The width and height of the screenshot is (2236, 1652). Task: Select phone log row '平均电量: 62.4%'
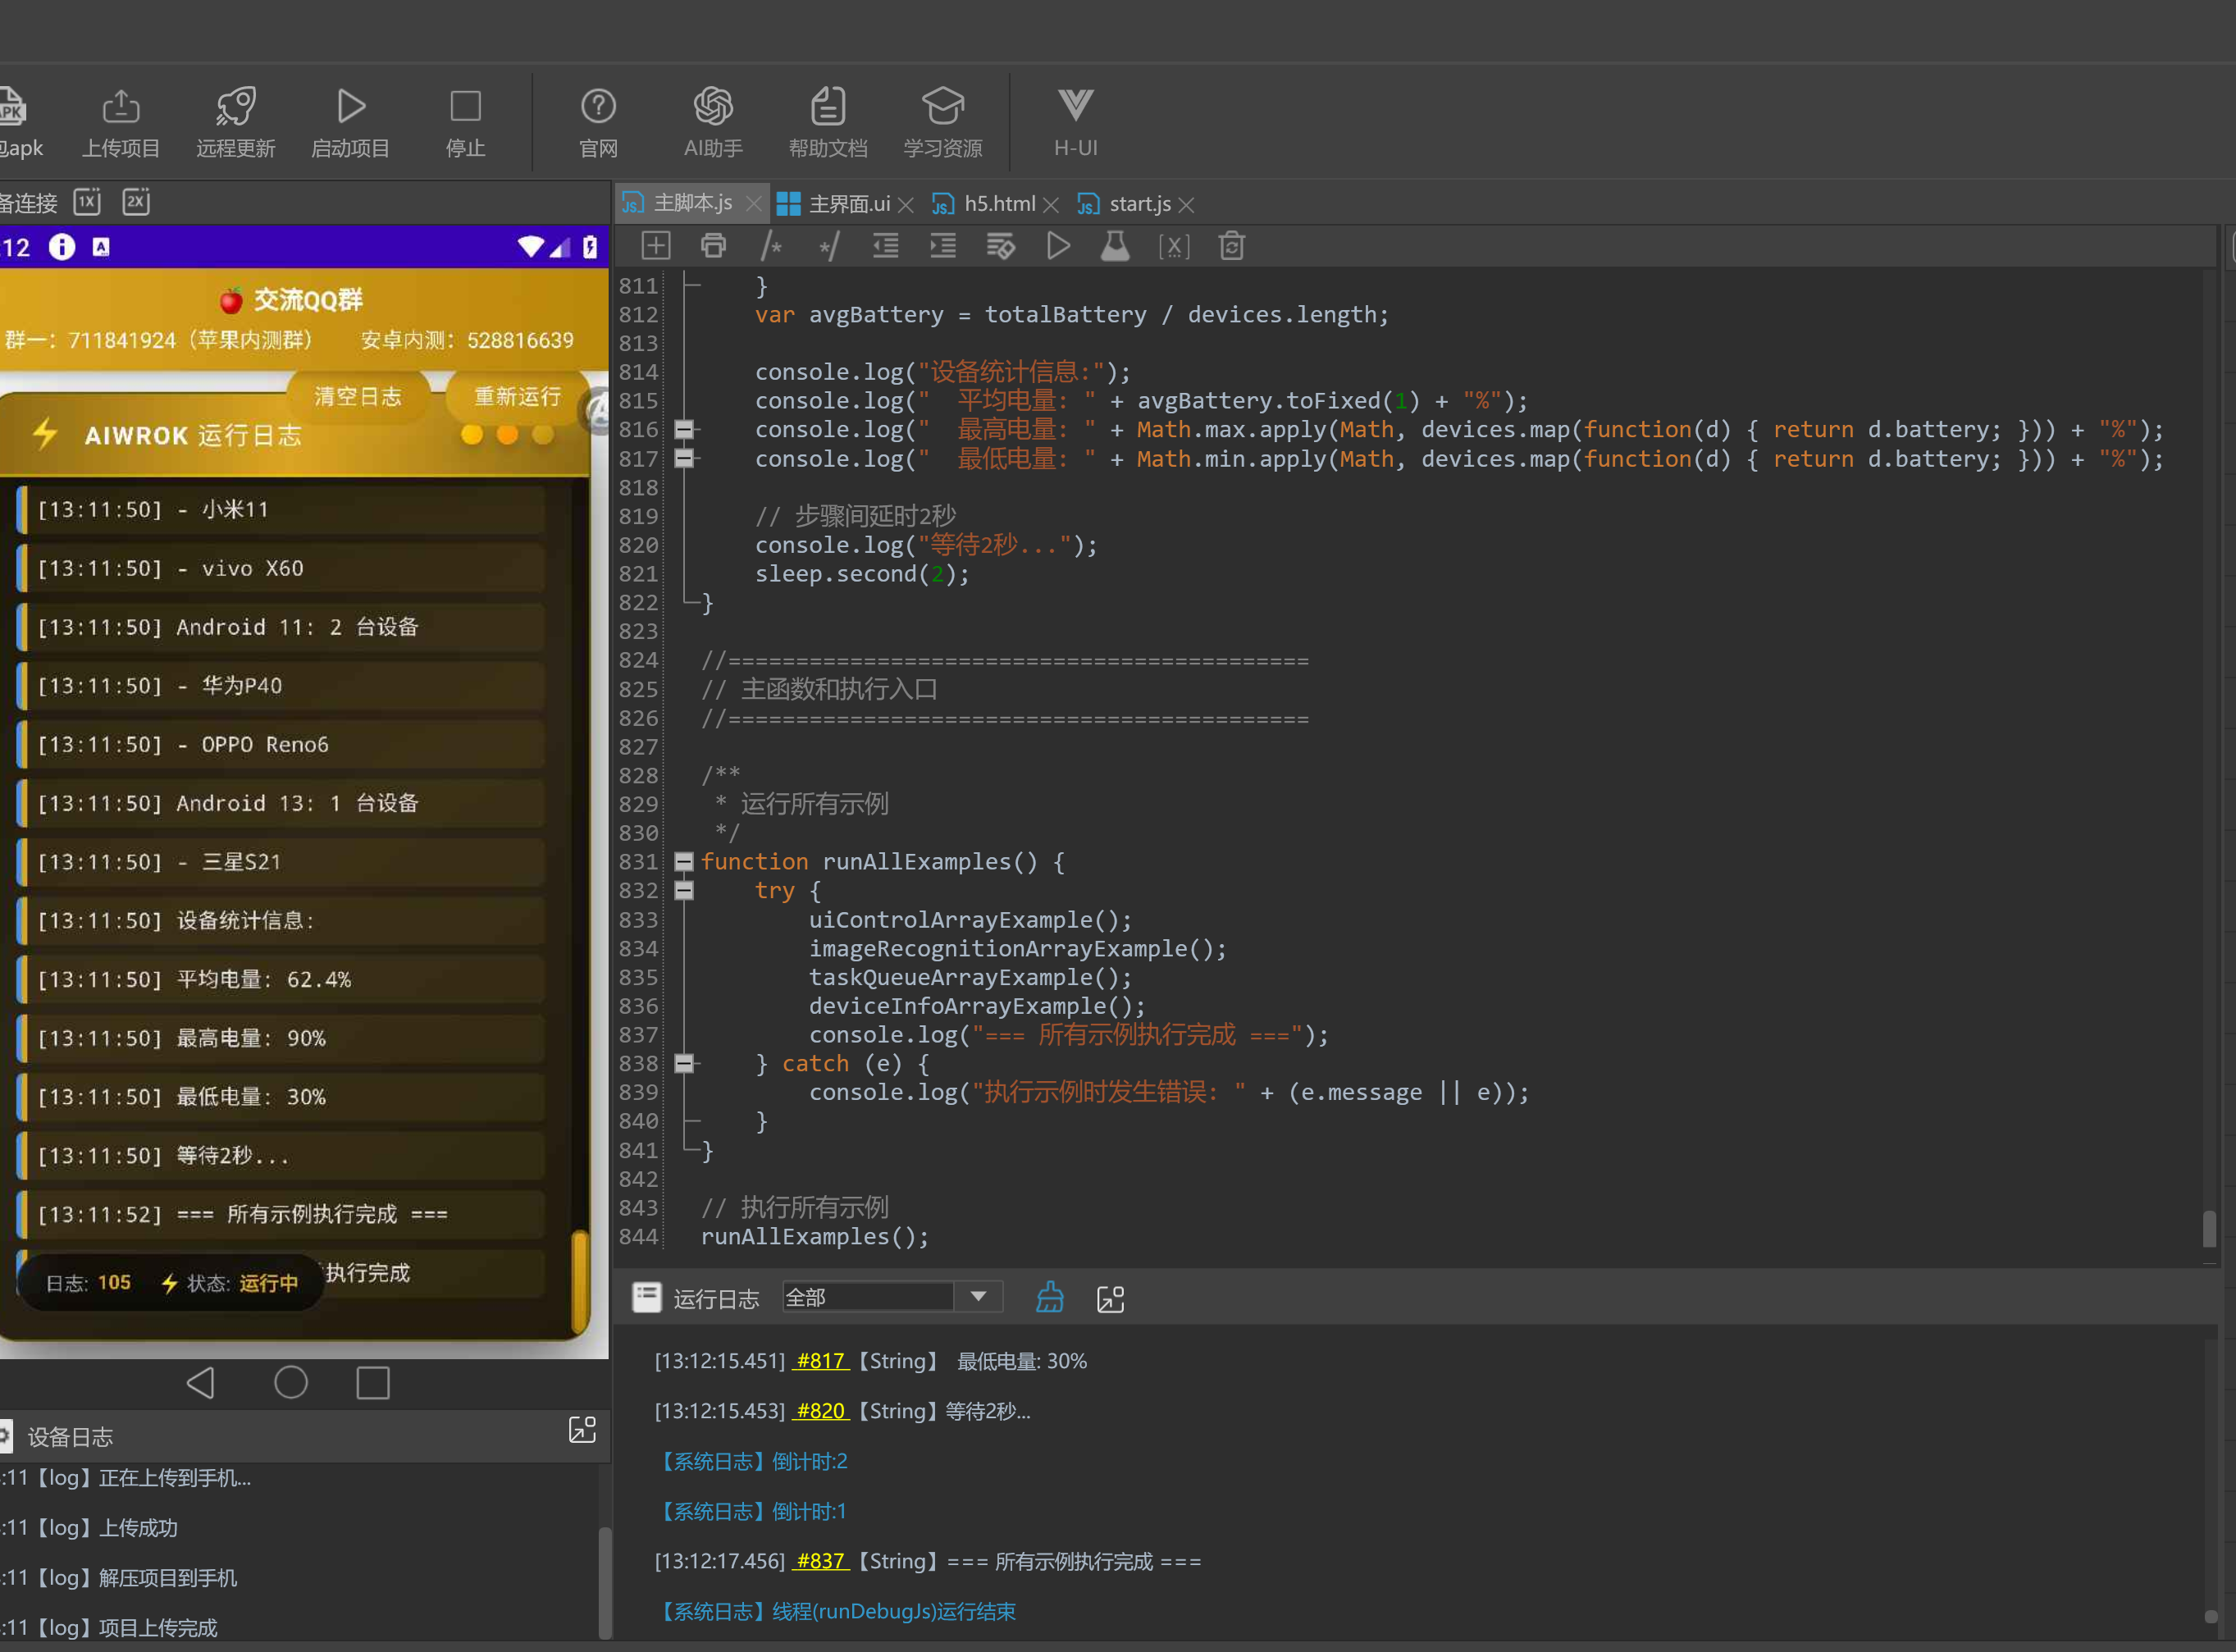pyautogui.click(x=281, y=980)
